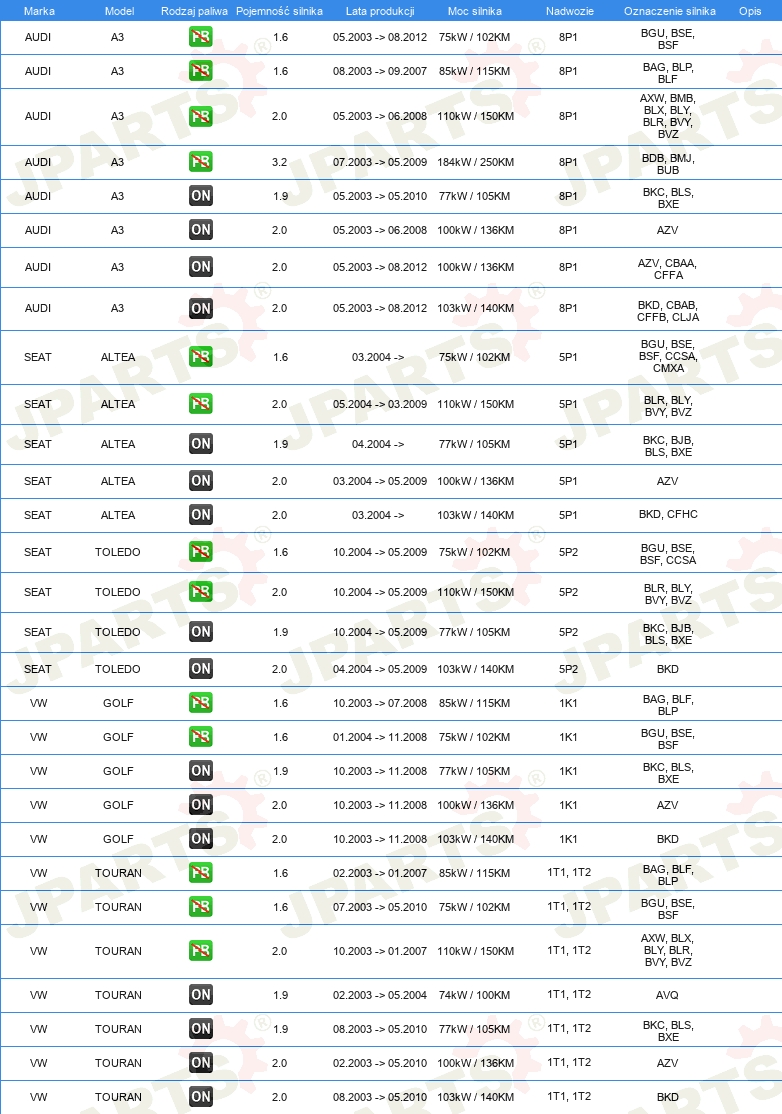The width and height of the screenshot is (782, 1114).
Task: Click the date cell 01.2004 -> 11.2008
Action: point(380,737)
